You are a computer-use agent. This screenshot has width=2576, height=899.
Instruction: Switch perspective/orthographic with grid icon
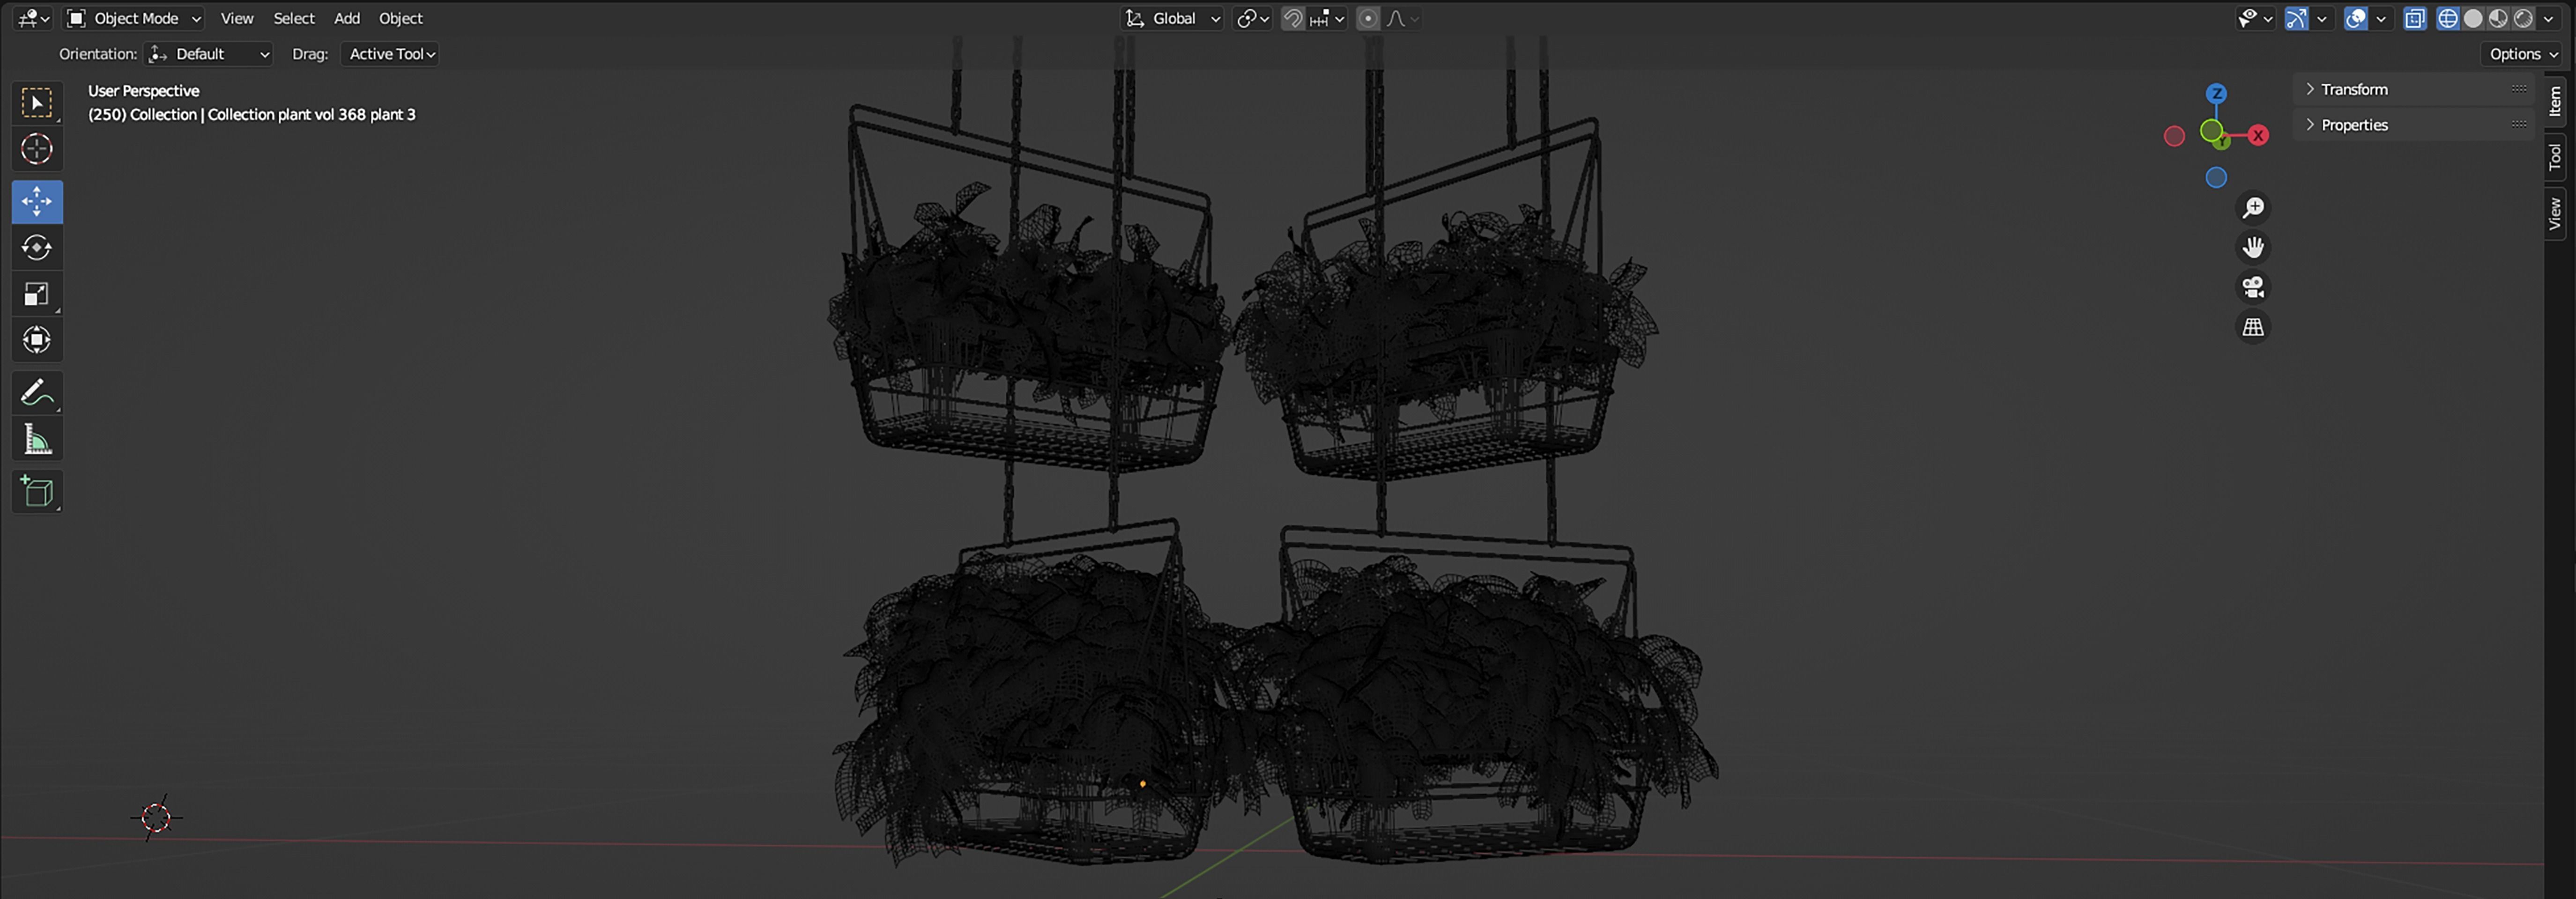pyautogui.click(x=2253, y=327)
